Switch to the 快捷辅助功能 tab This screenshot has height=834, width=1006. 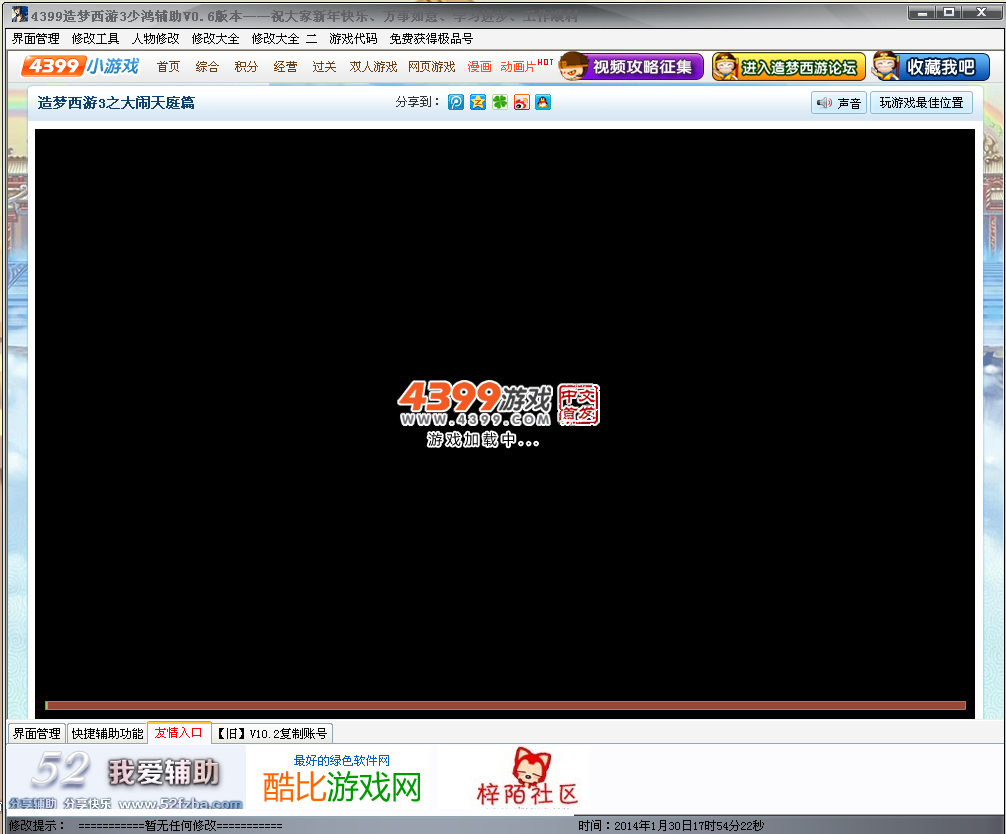click(x=107, y=733)
